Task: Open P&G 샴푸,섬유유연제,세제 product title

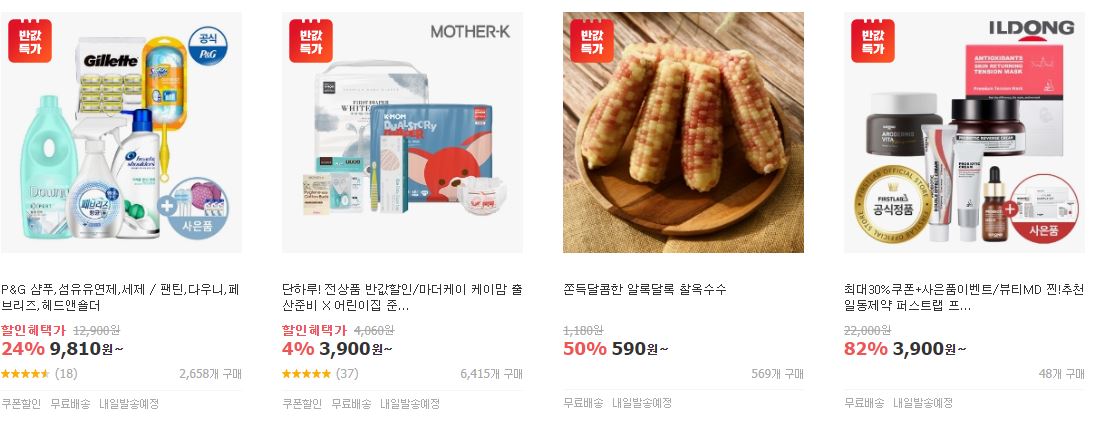Action: [x=121, y=297]
